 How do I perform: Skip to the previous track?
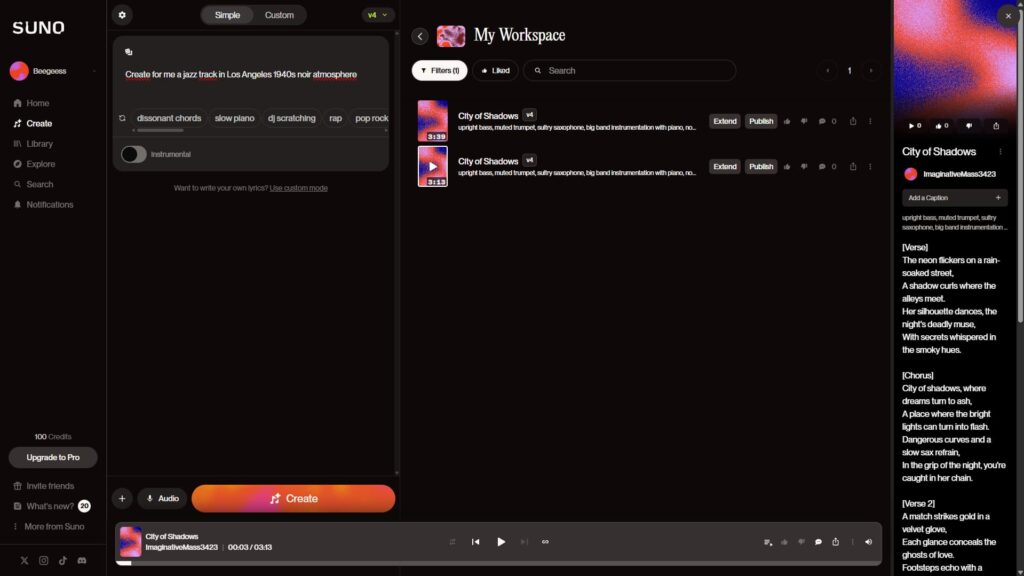475,542
